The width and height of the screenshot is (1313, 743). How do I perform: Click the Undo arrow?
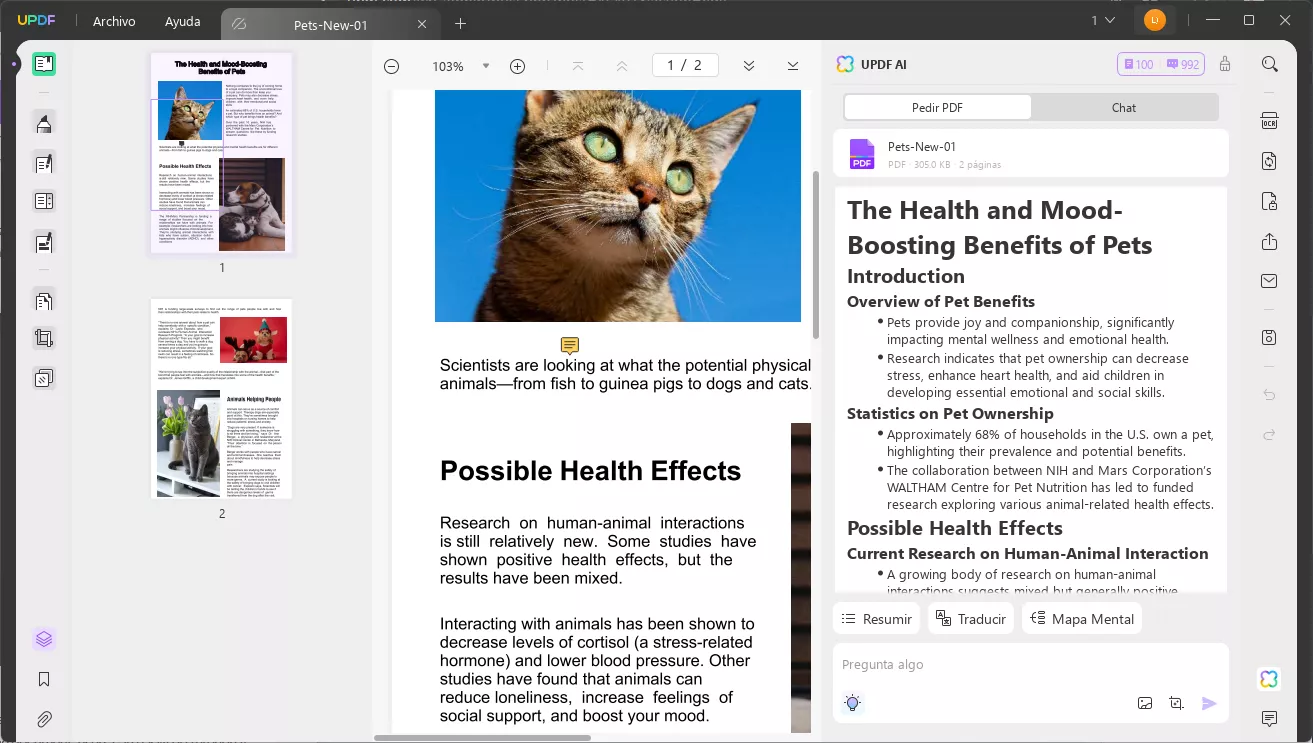(1270, 394)
